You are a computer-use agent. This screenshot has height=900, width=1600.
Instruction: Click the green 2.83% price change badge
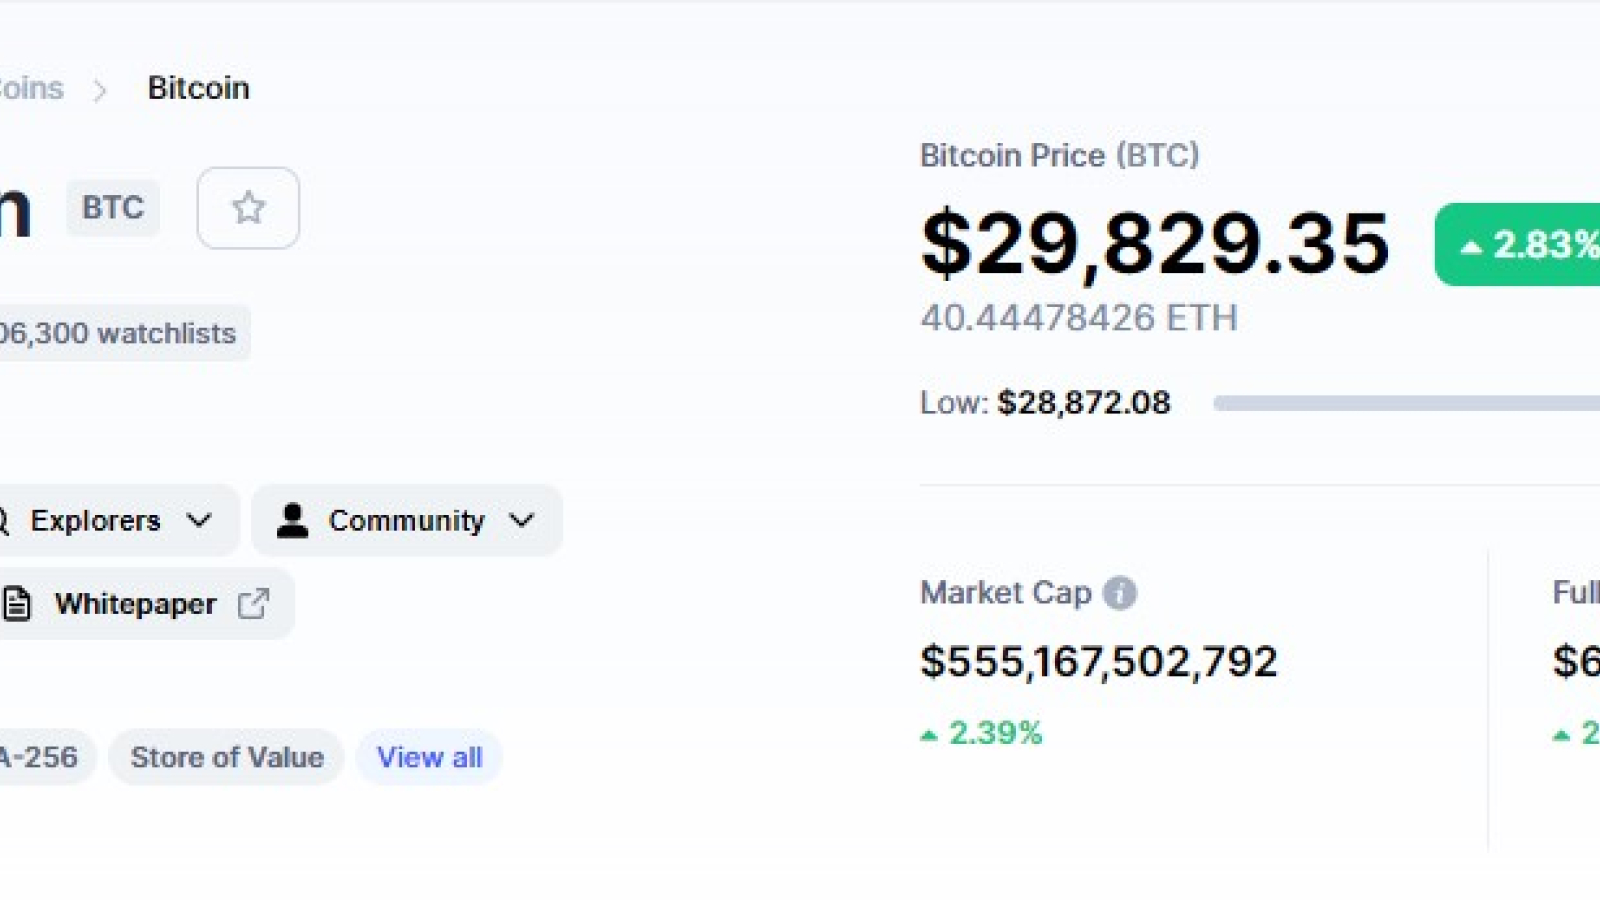[1518, 245]
